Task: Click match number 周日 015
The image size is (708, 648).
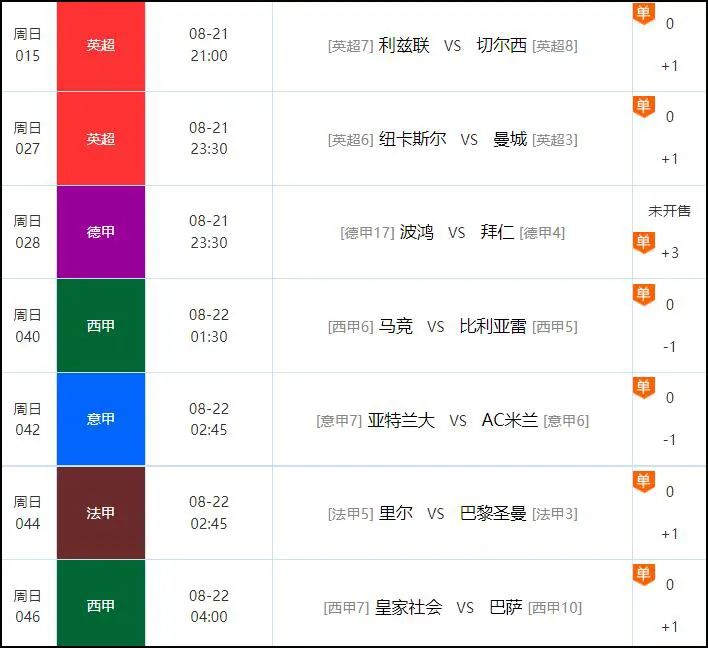Action: pyautogui.click(x=27, y=45)
